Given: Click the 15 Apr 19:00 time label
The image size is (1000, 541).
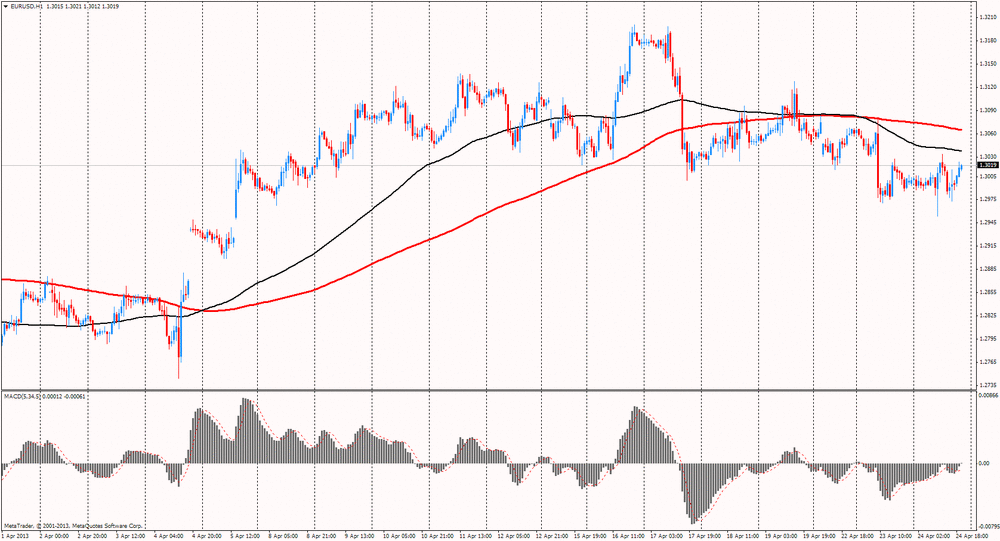Looking at the screenshot, I should click(x=590, y=536).
